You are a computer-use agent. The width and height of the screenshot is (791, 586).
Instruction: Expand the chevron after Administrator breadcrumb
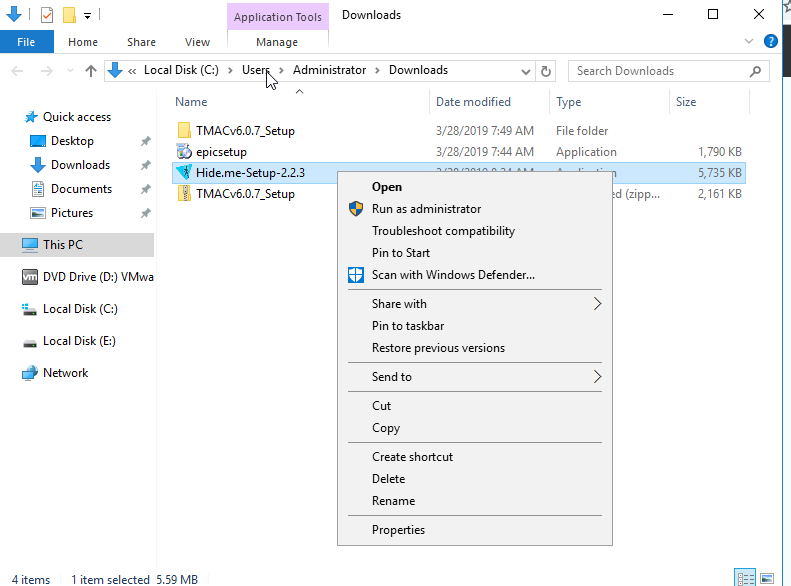pyautogui.click(x=377, y=71)
